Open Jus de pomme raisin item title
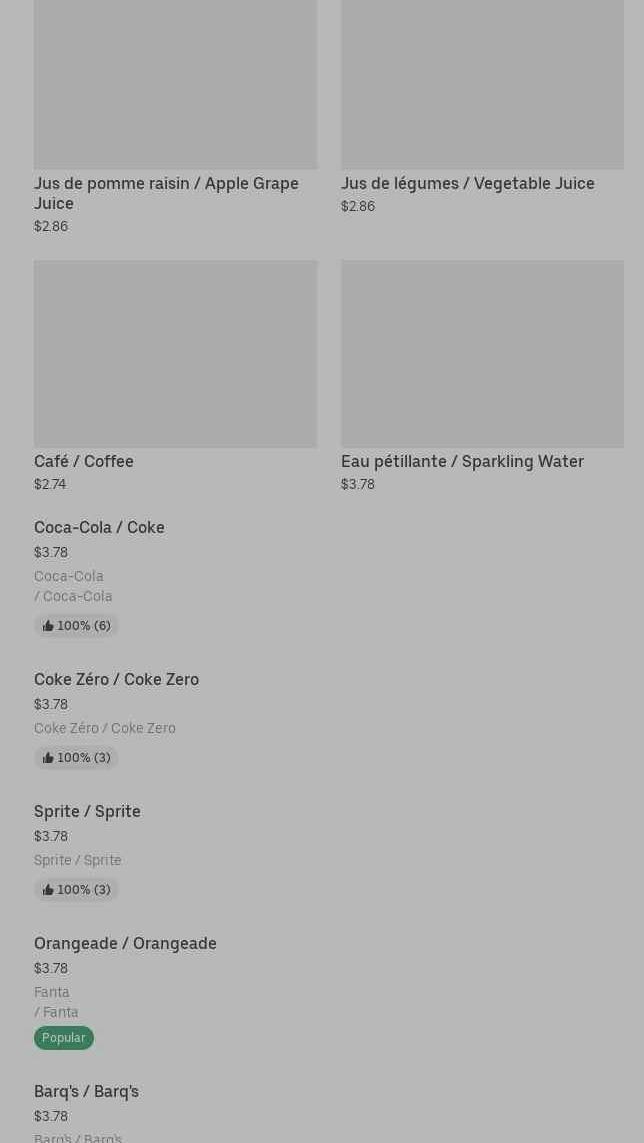 coord(166,193)
